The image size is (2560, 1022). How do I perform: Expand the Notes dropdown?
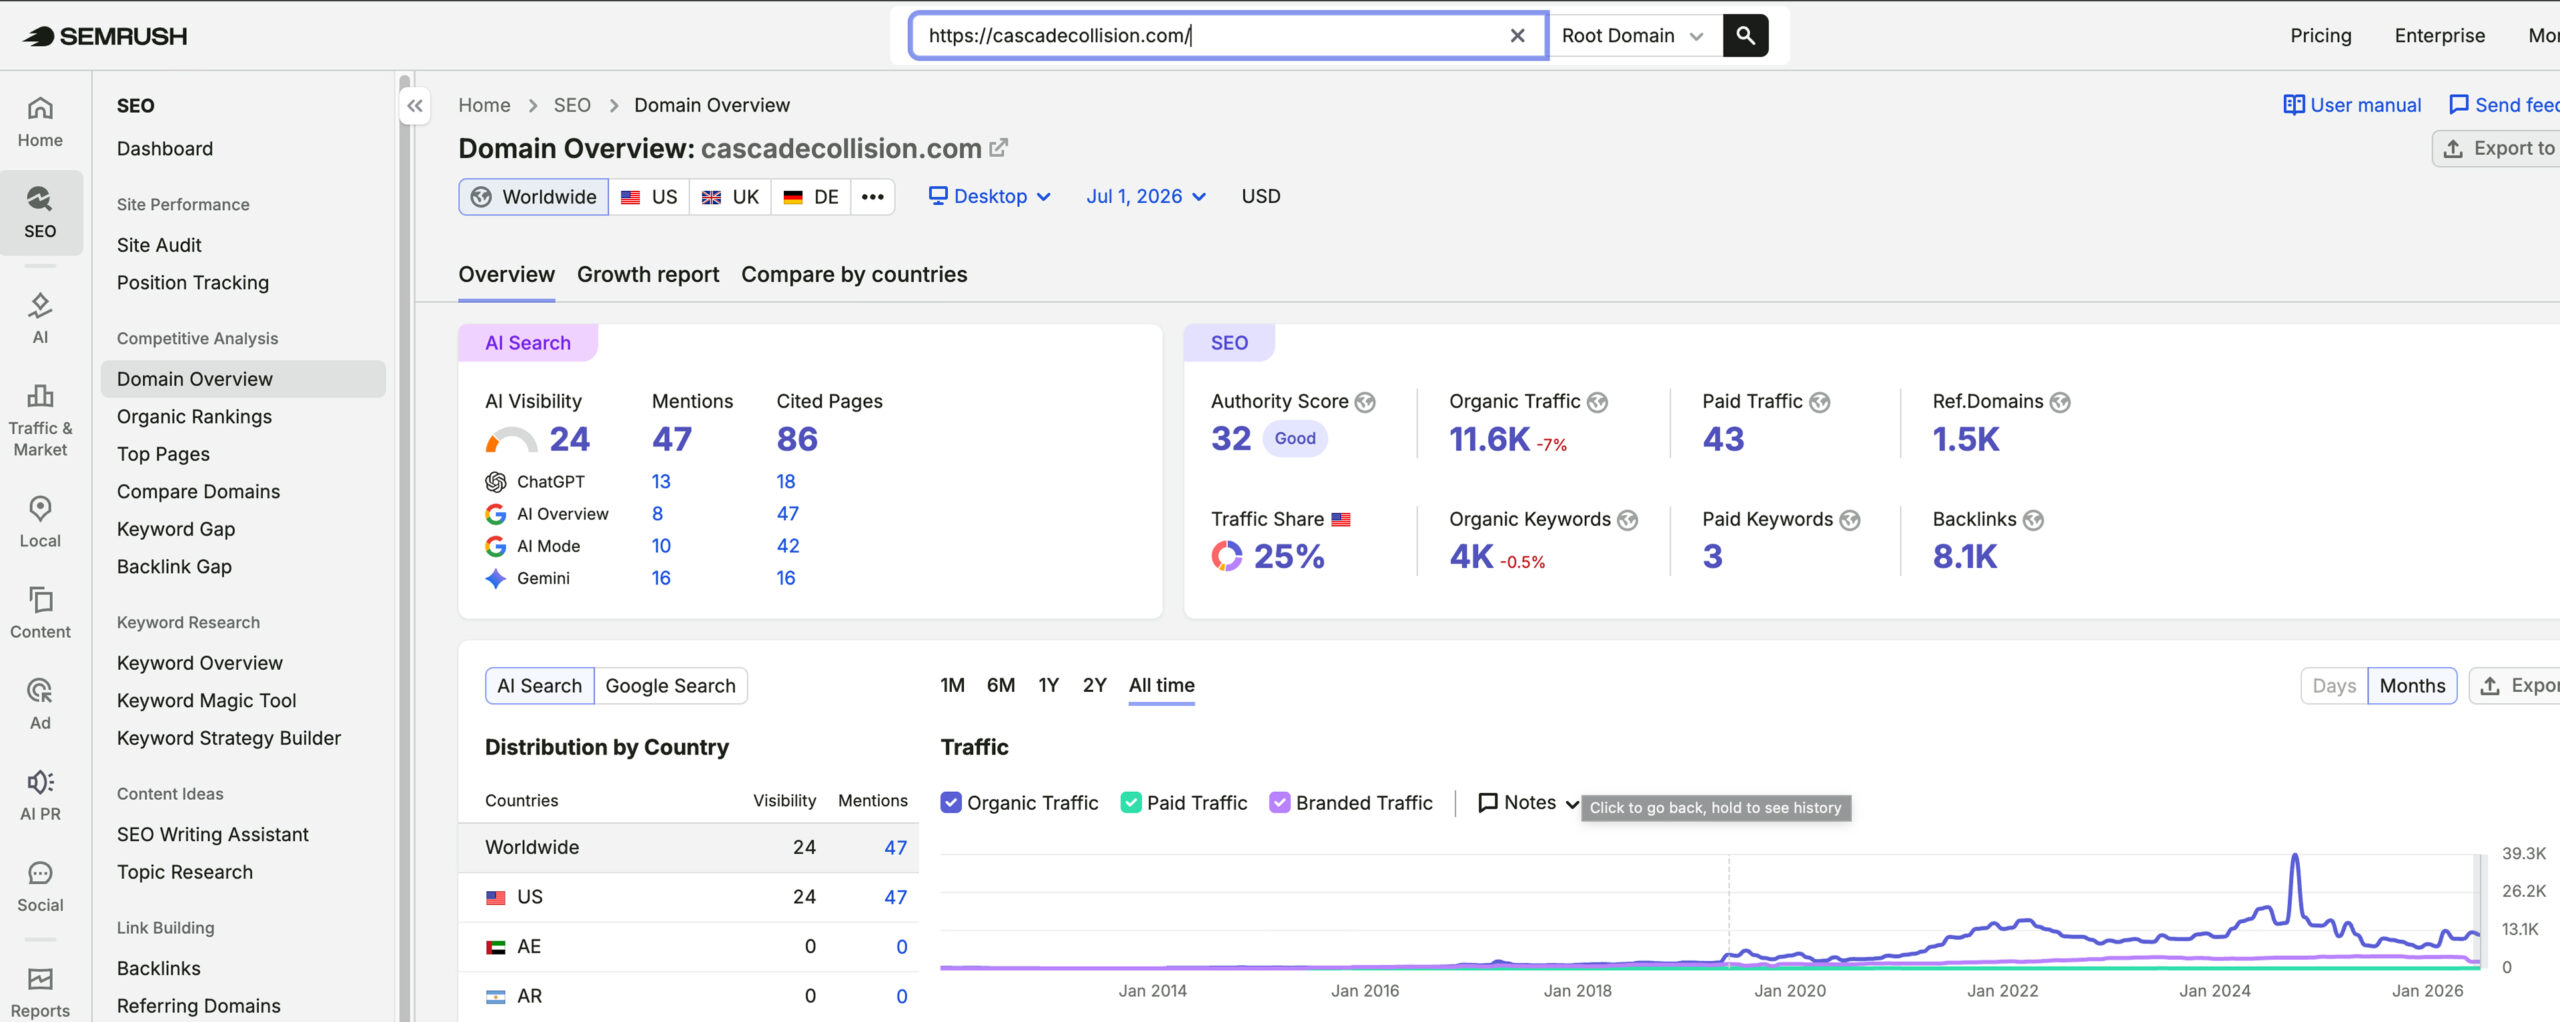coord(1528,802)
